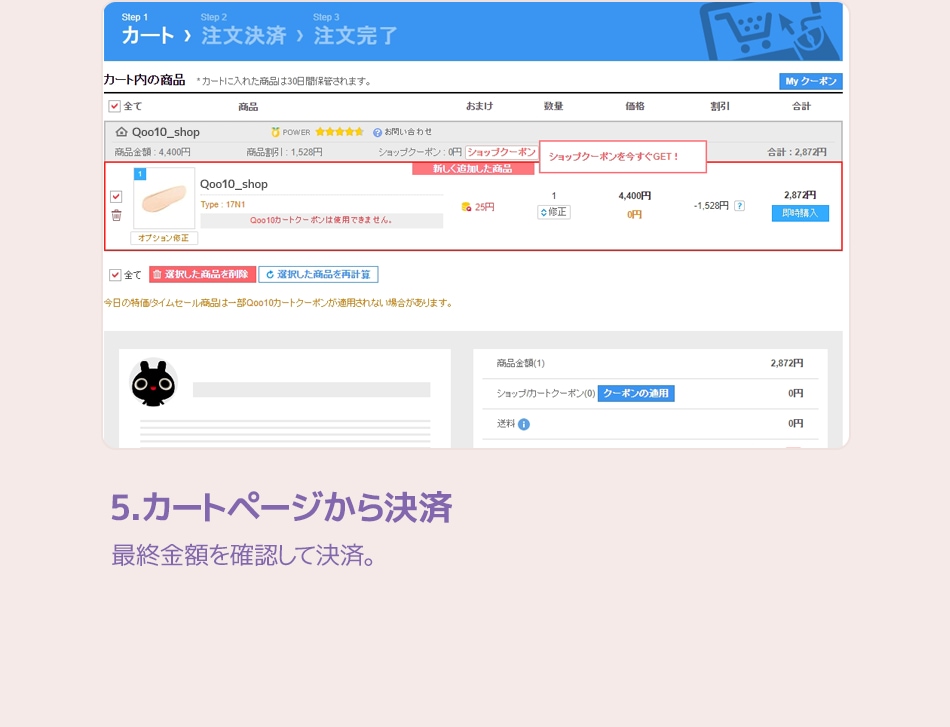950x727 pixels.
Task: Click the 即時購入 buy now button
Action: pos(800,213)
